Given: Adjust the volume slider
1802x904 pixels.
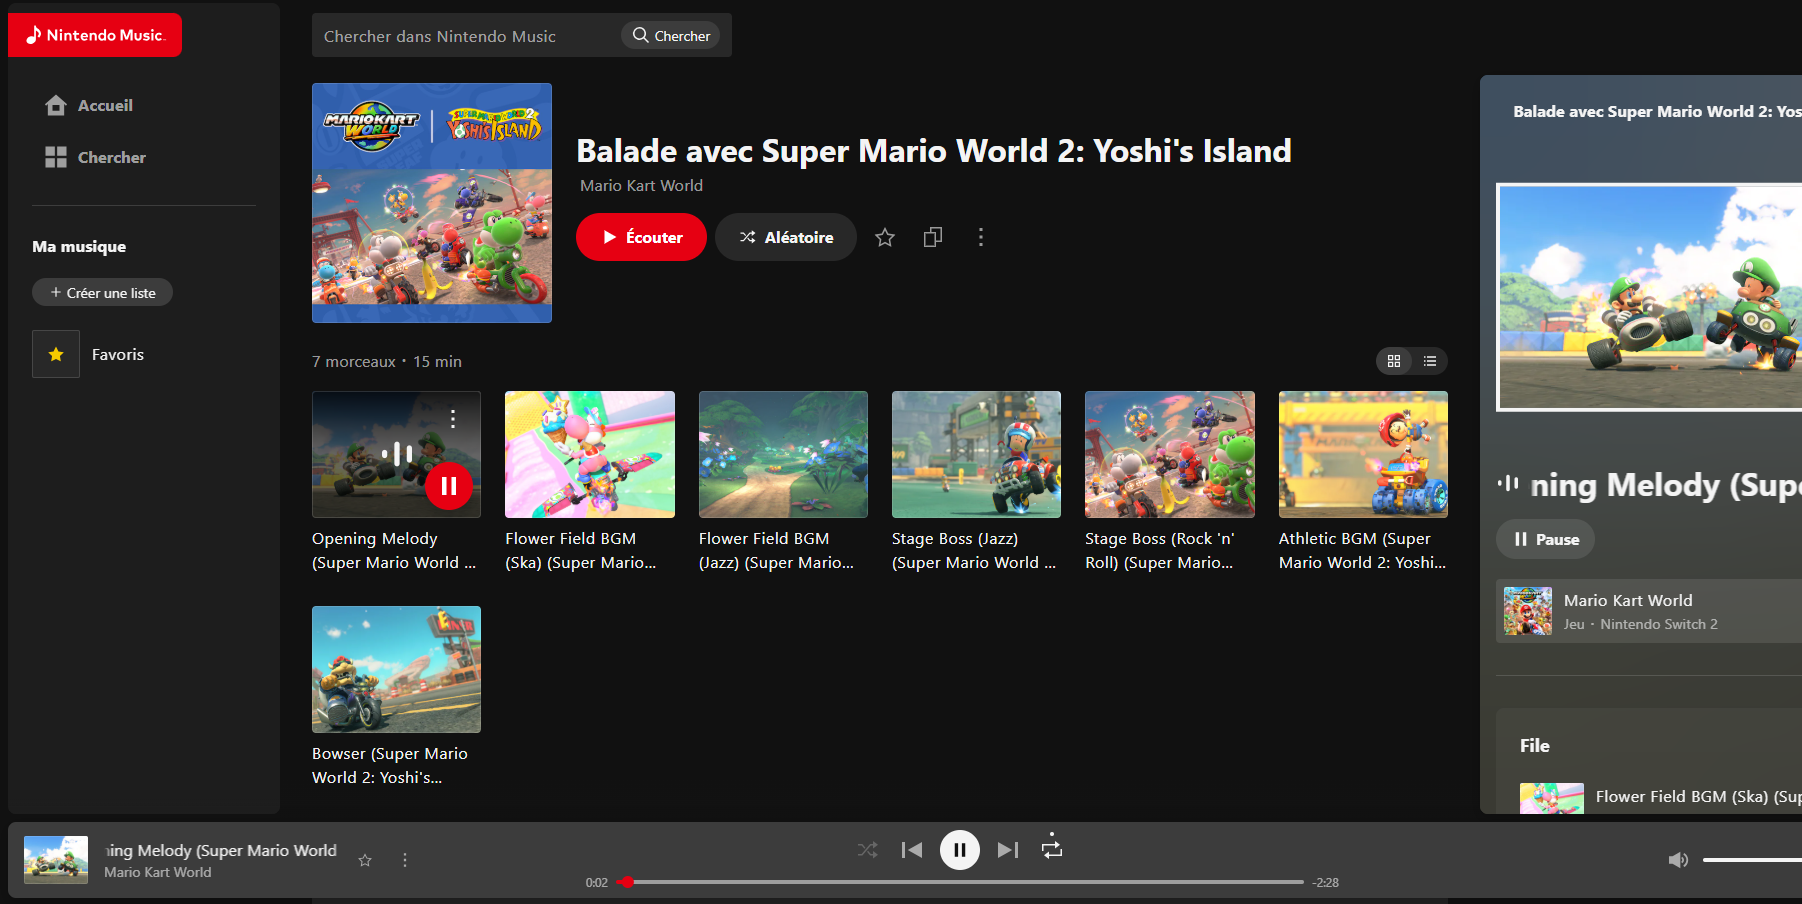Looking at the screenshot, I should [x=1752, y=860].
